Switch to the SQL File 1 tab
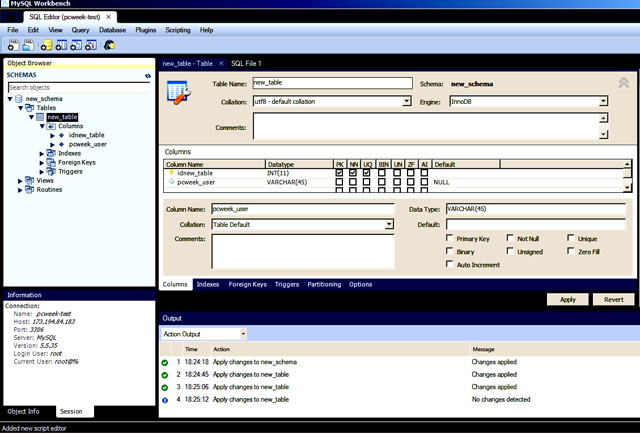 click(246, 63)
